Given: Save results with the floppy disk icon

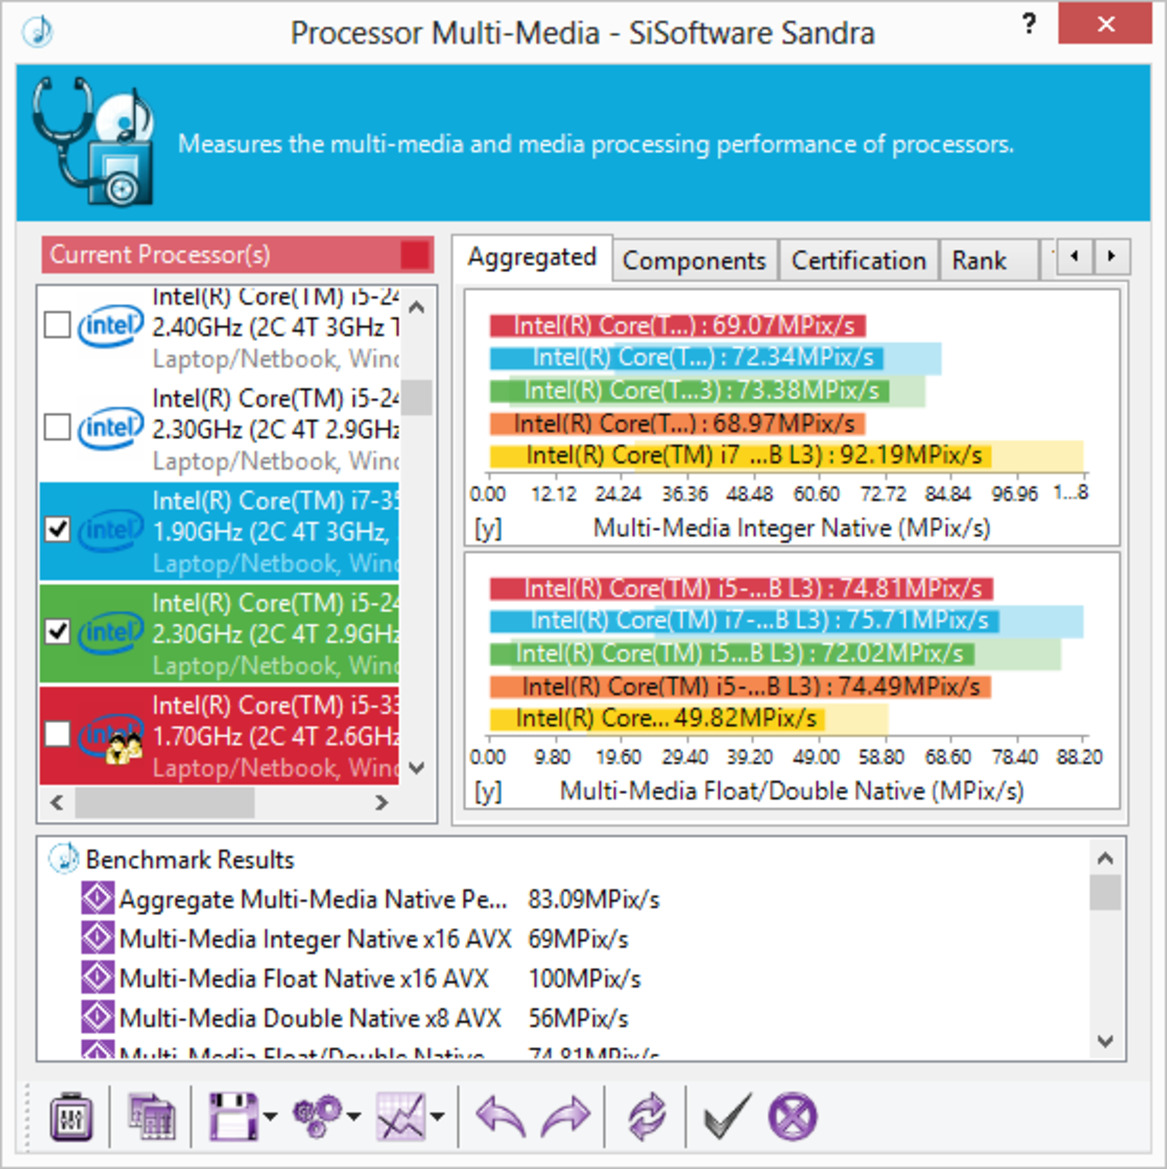Looking at the screenshot, I should 233,1116.
